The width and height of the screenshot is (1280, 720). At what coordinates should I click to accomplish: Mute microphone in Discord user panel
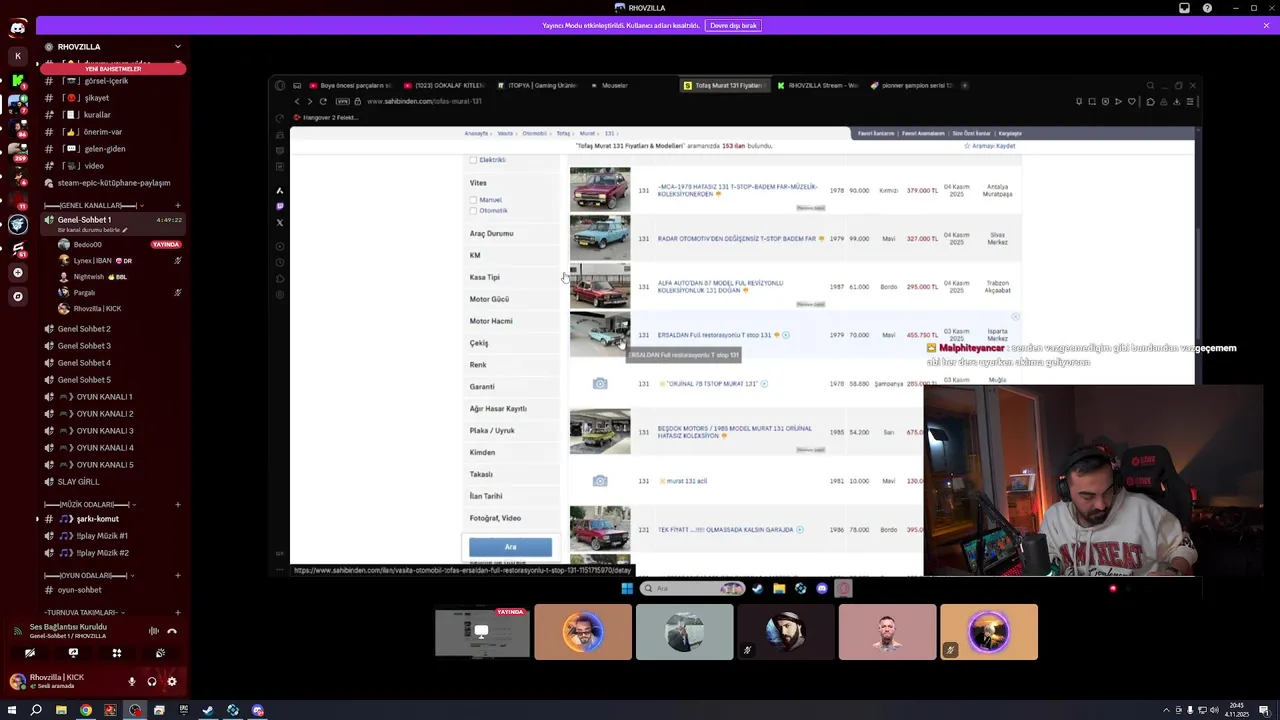[x=131, y=682]
